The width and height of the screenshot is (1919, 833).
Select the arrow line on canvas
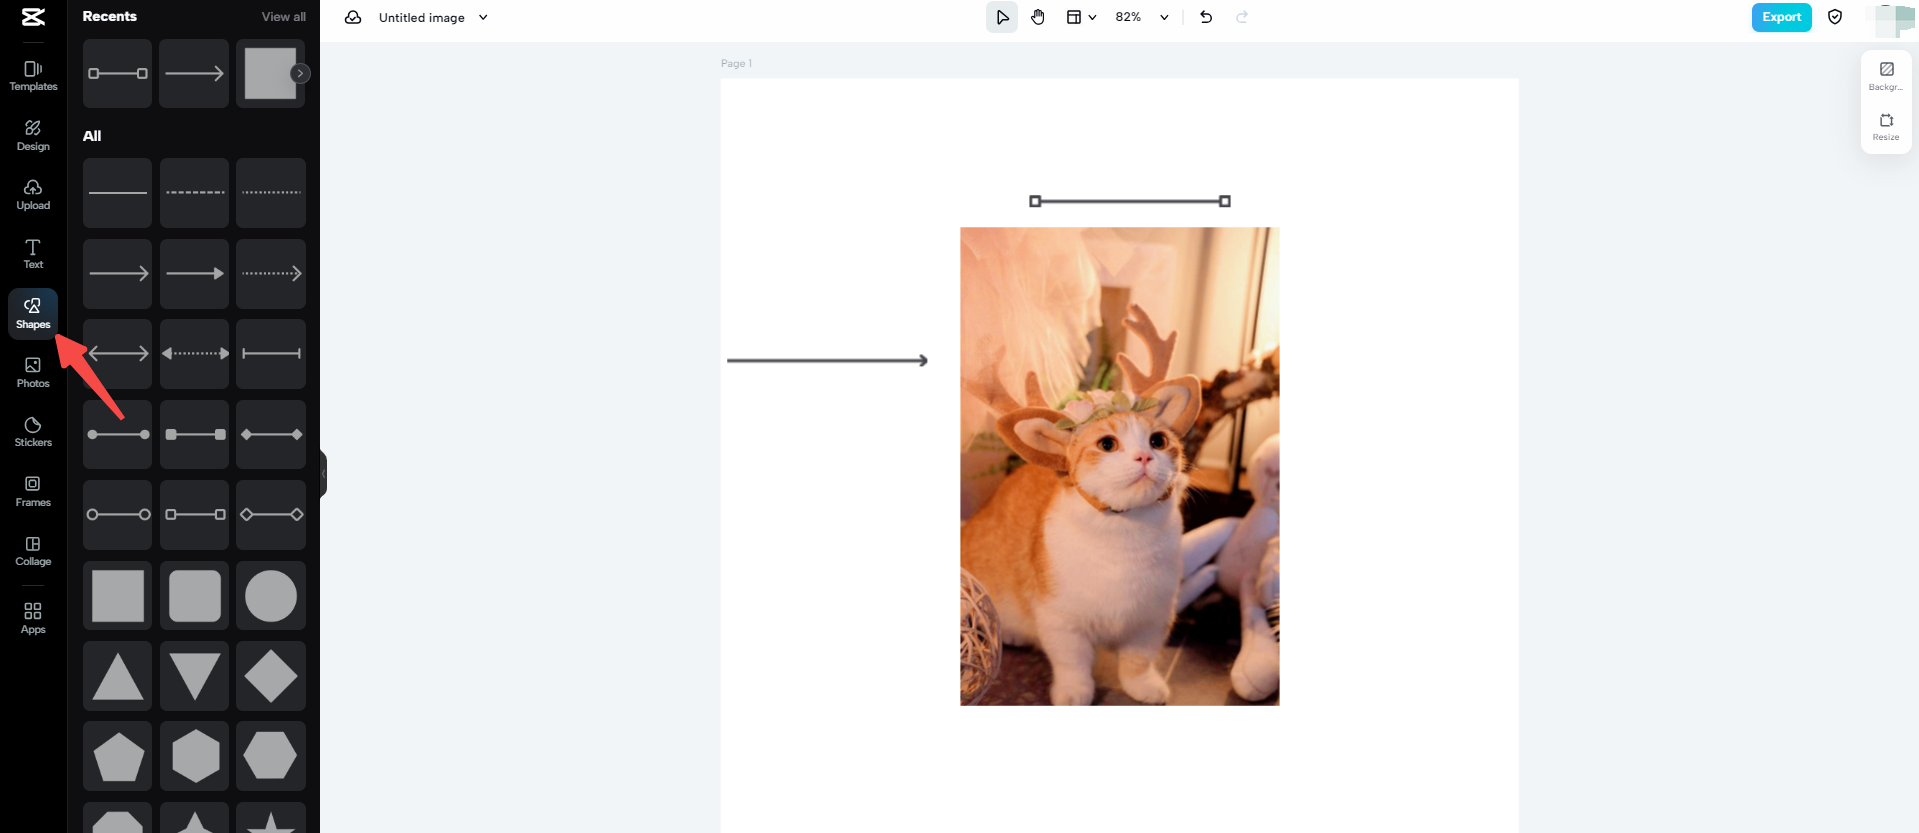point(827,360)
